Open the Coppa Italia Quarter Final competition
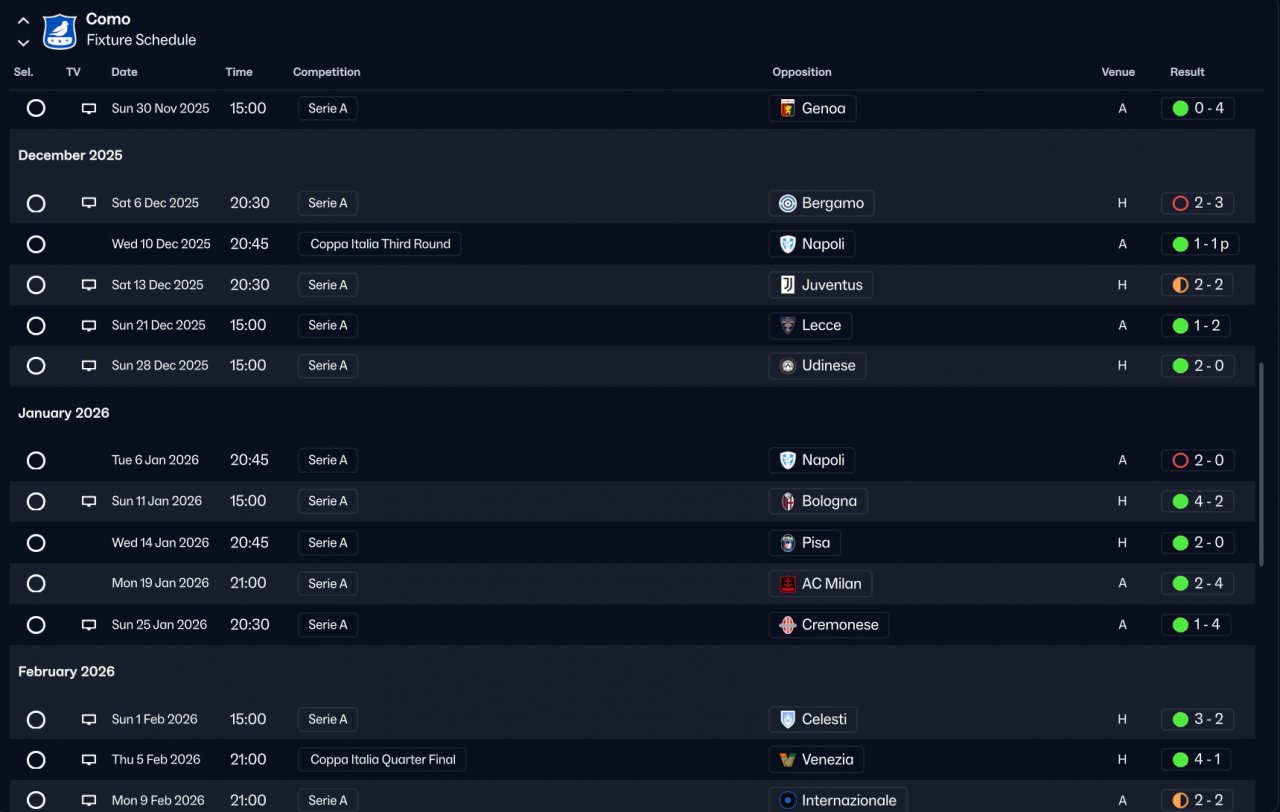1280x812 pixels. (x=383, y=760)
